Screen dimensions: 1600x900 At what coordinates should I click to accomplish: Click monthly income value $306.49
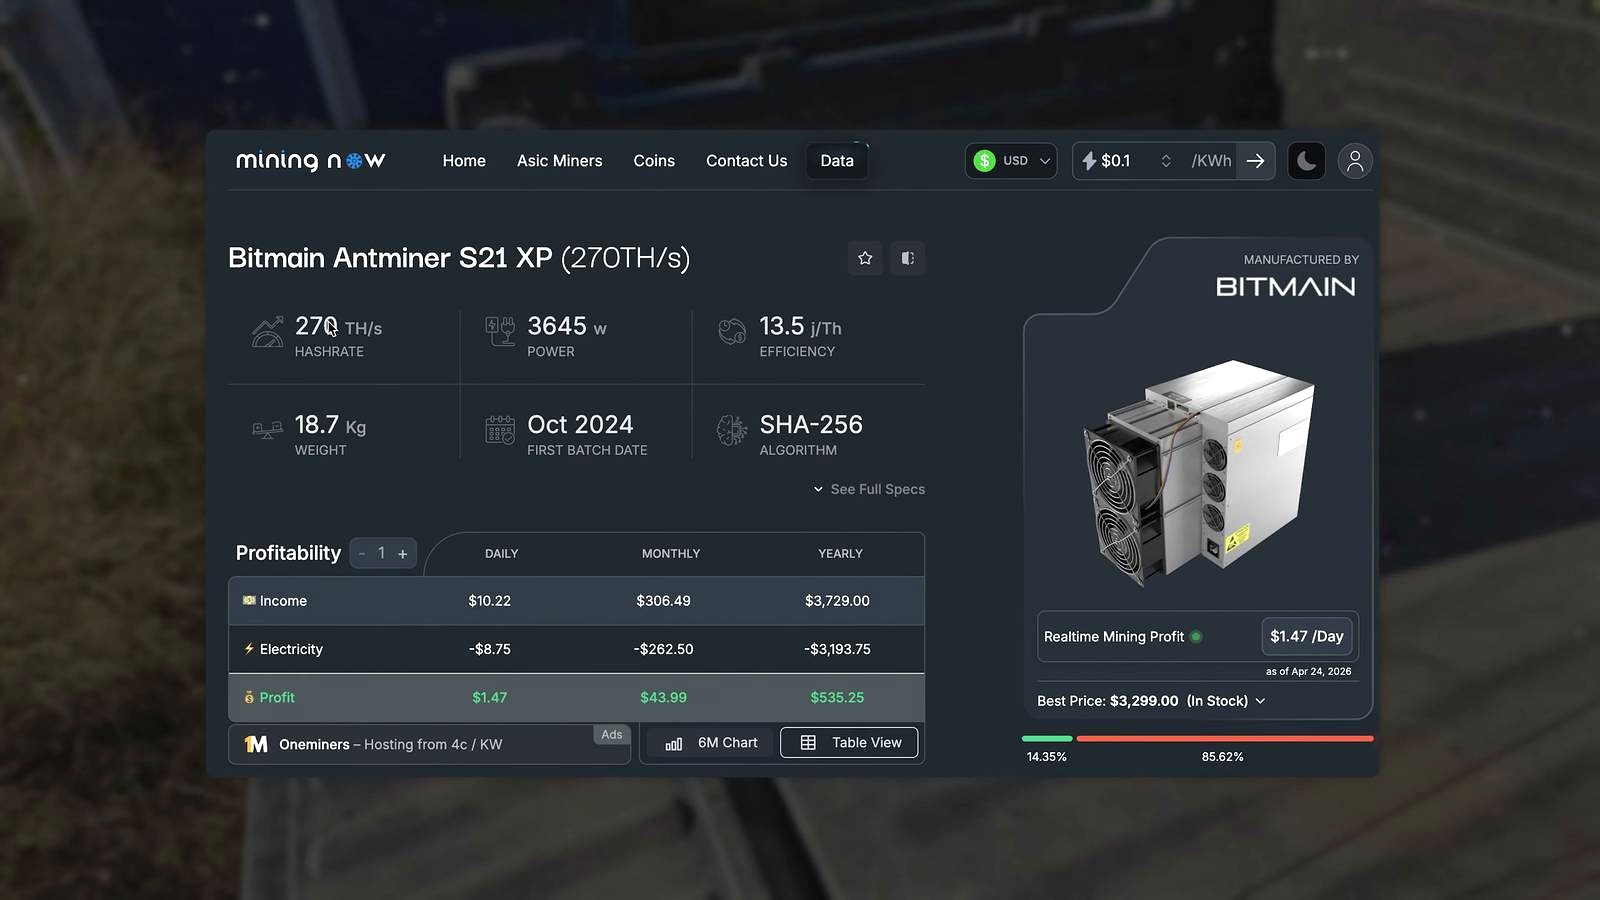(x=663, y=601)
